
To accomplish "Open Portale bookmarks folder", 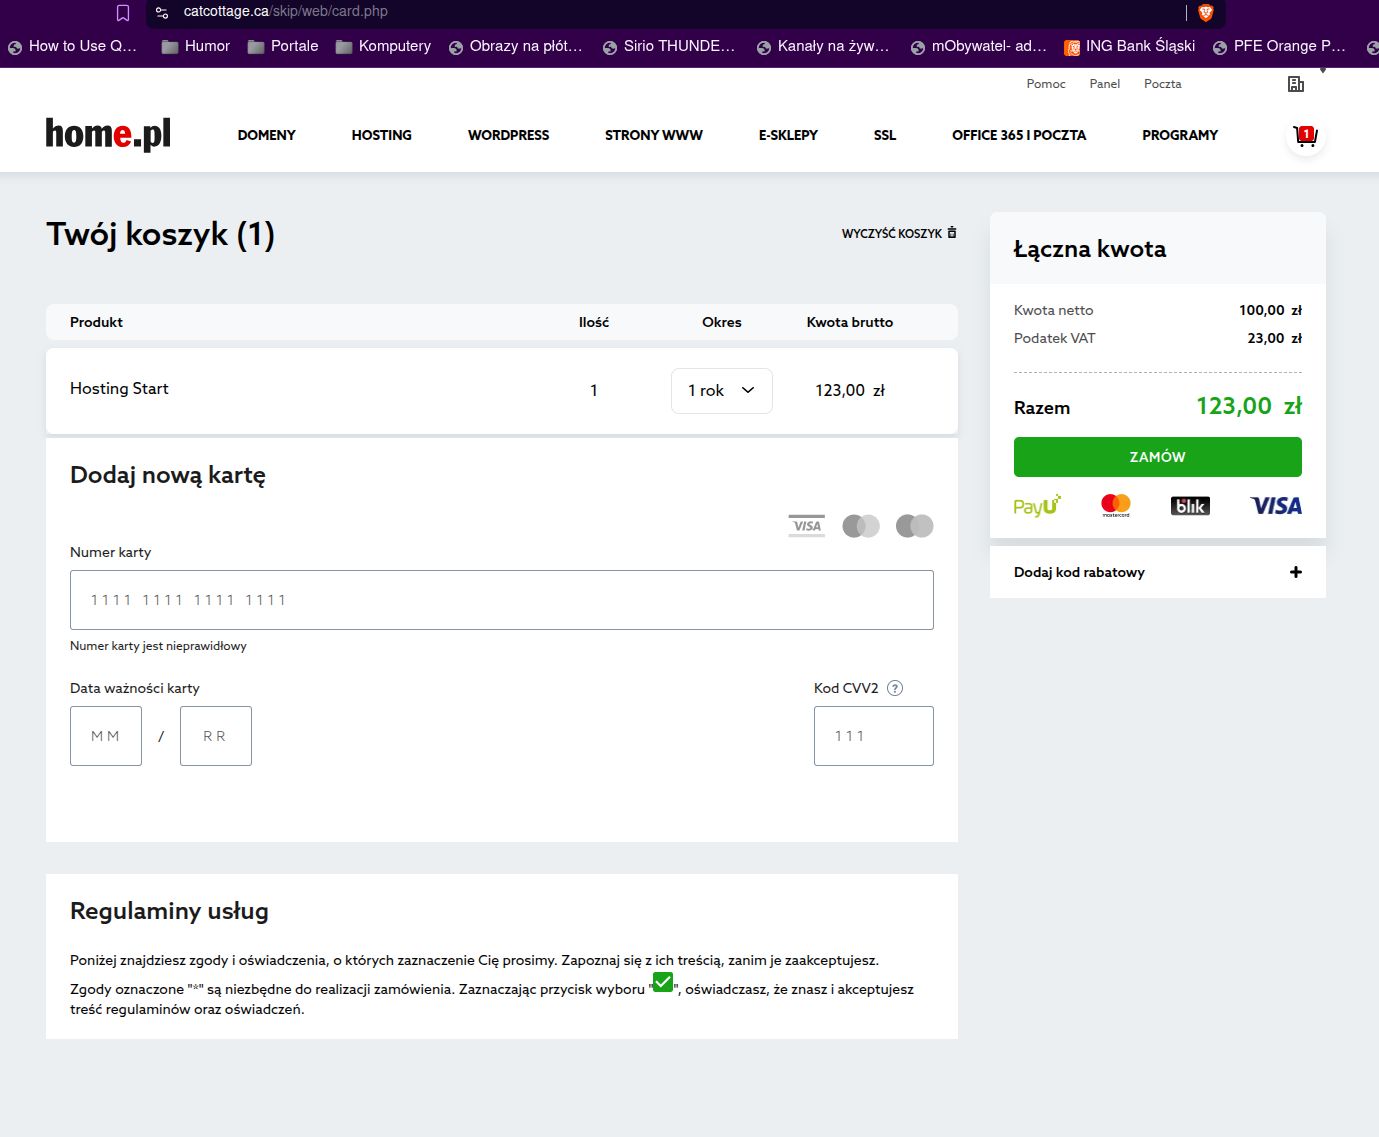I will pyautogui.click(x=283, y=46).
